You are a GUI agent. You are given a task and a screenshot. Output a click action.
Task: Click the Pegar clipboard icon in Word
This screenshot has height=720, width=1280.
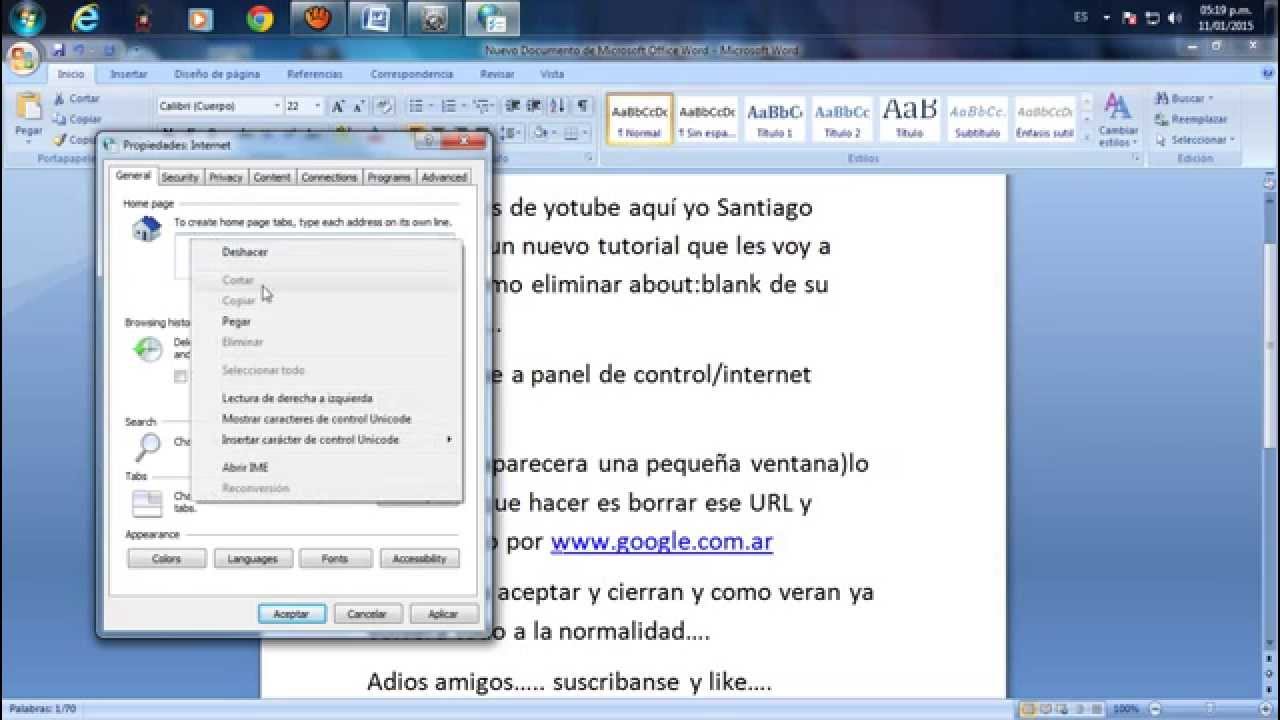coord(28,107)
